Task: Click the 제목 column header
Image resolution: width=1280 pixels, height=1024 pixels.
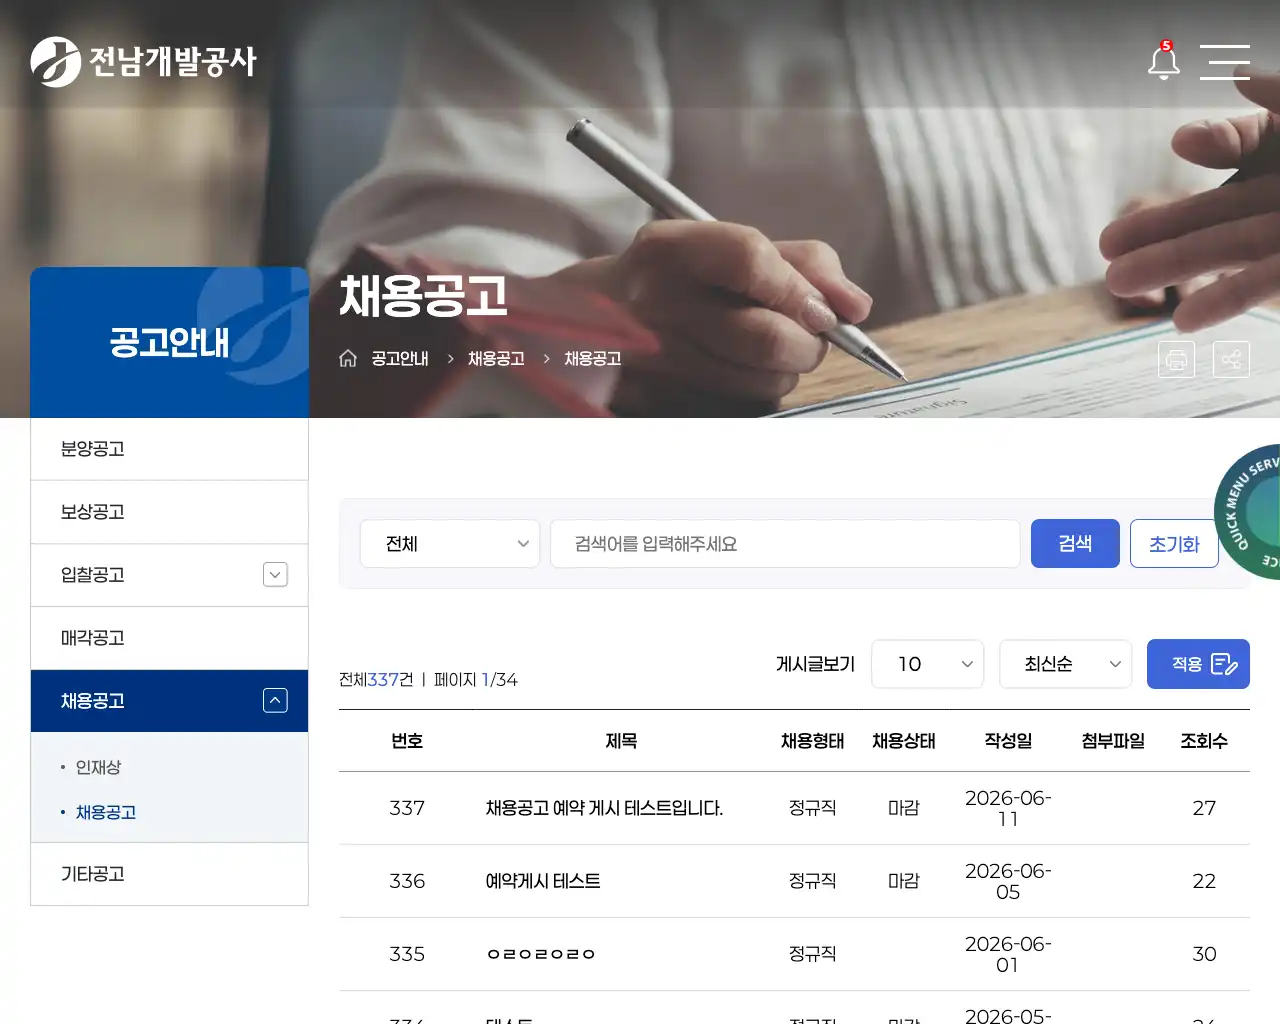Action: tap(621, 741)
